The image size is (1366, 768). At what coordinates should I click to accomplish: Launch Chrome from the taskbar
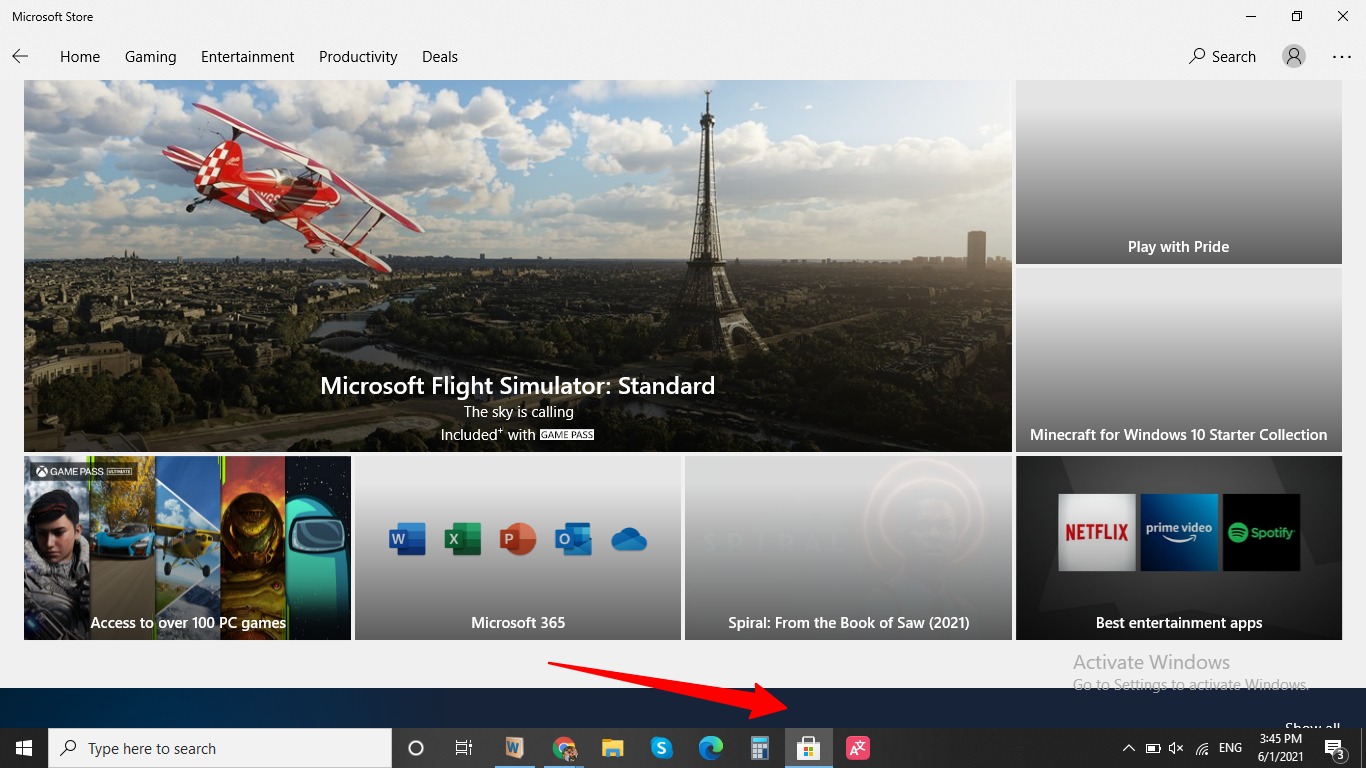pos(565,748)
